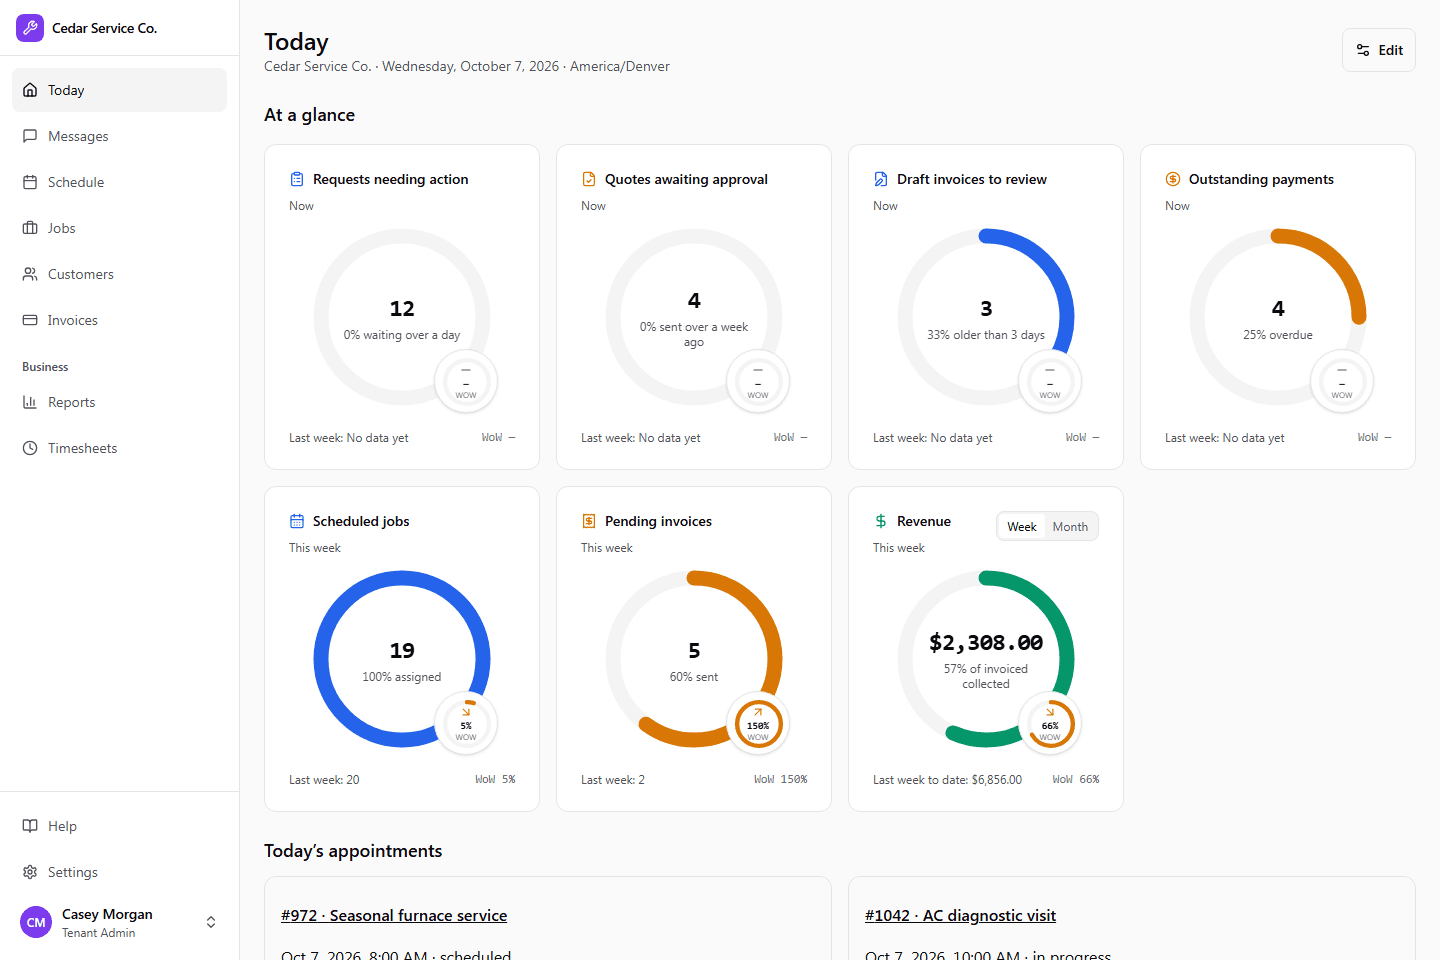This screenshot has height=960, width=1440.
Task: Switch Revenue card to Month view
Action: point(1070,527)
